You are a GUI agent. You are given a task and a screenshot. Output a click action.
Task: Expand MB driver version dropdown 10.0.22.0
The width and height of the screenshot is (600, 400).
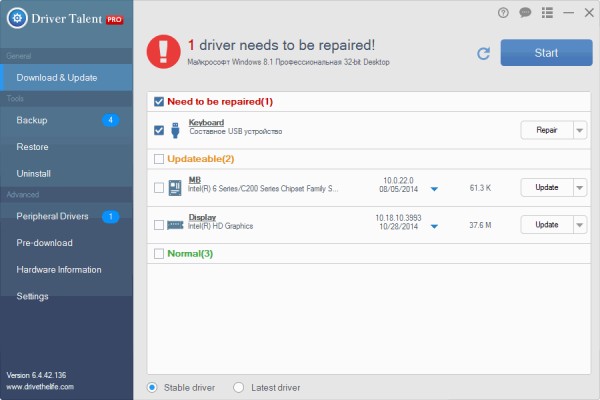pyautogui.click(x=434, y=189)
